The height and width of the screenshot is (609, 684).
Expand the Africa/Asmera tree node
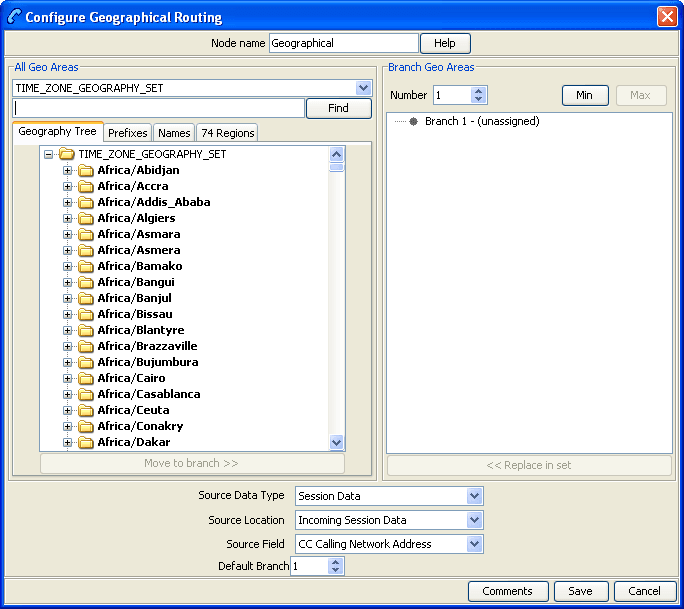coord(67,250)
